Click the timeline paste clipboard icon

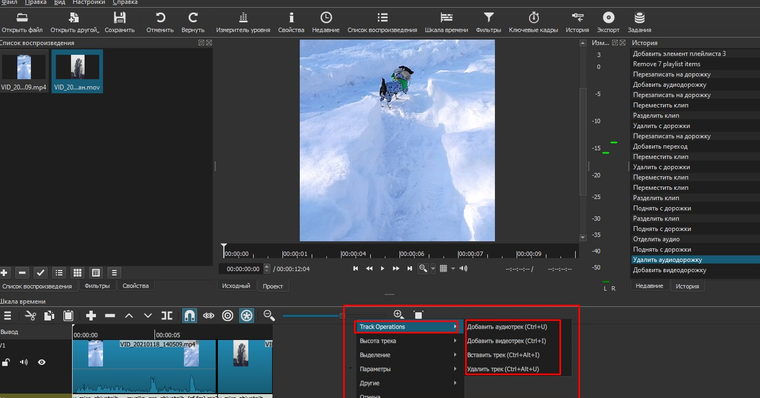[x=68, y=316]
